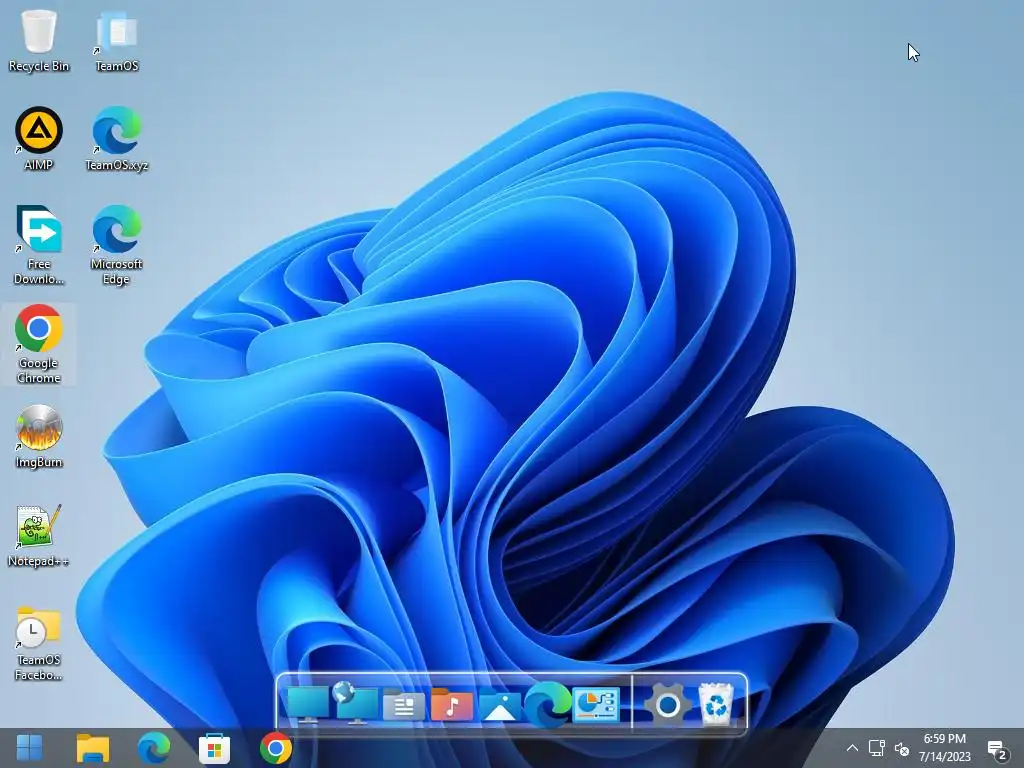Image resolution: width=1024 pixels, height=768 pixels.
Task: Open the Start menu
Action: click(29, 748)
